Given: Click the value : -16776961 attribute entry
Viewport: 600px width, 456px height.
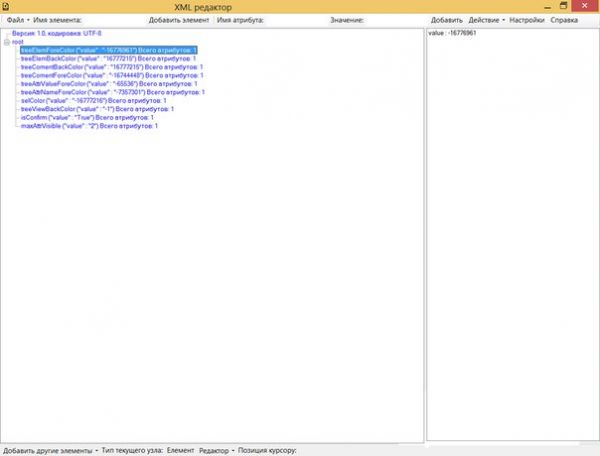Looking at the screenshot, I should [452, 33].
